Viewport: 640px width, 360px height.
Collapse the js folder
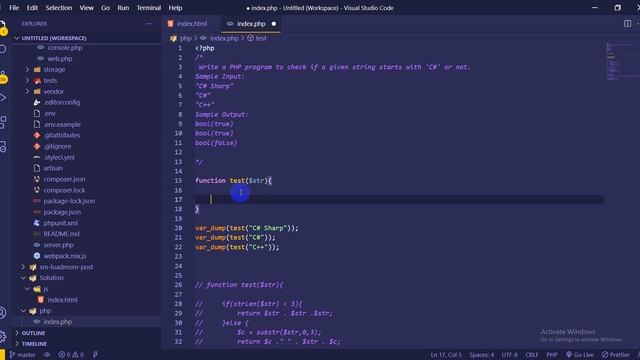27,289
